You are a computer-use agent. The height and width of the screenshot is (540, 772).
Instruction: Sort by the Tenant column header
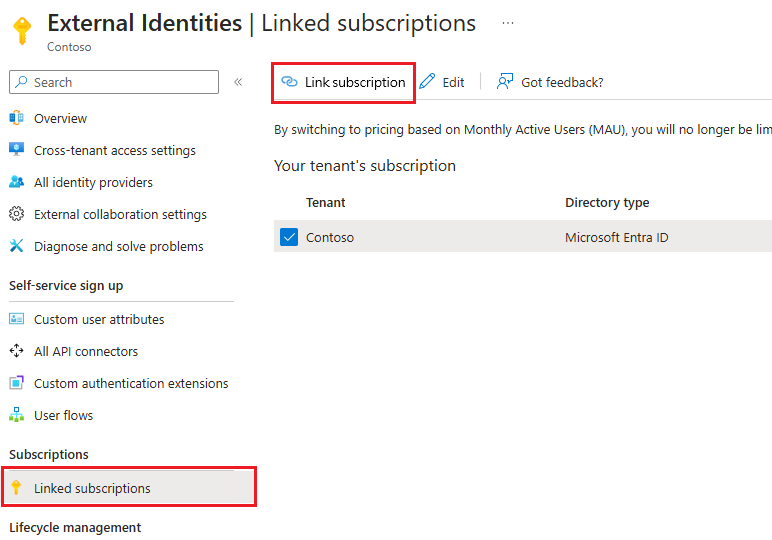pyautogui.click(x=325, y=203)
